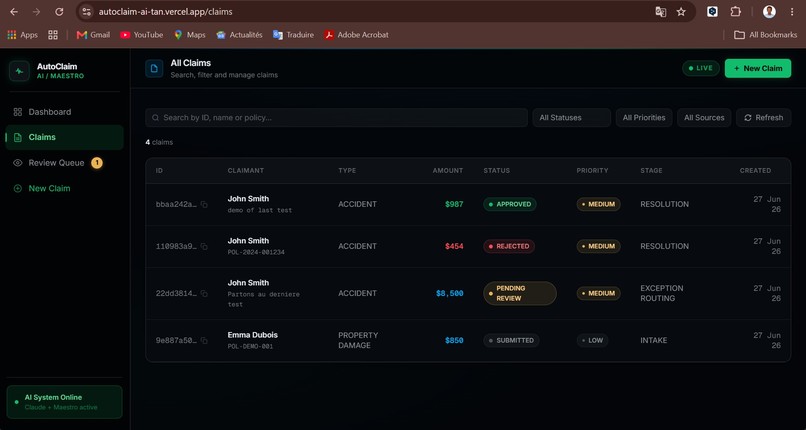Copy claim ID 110983a9 with copy icon
The image size is (806, 430).
coord(204,247)
